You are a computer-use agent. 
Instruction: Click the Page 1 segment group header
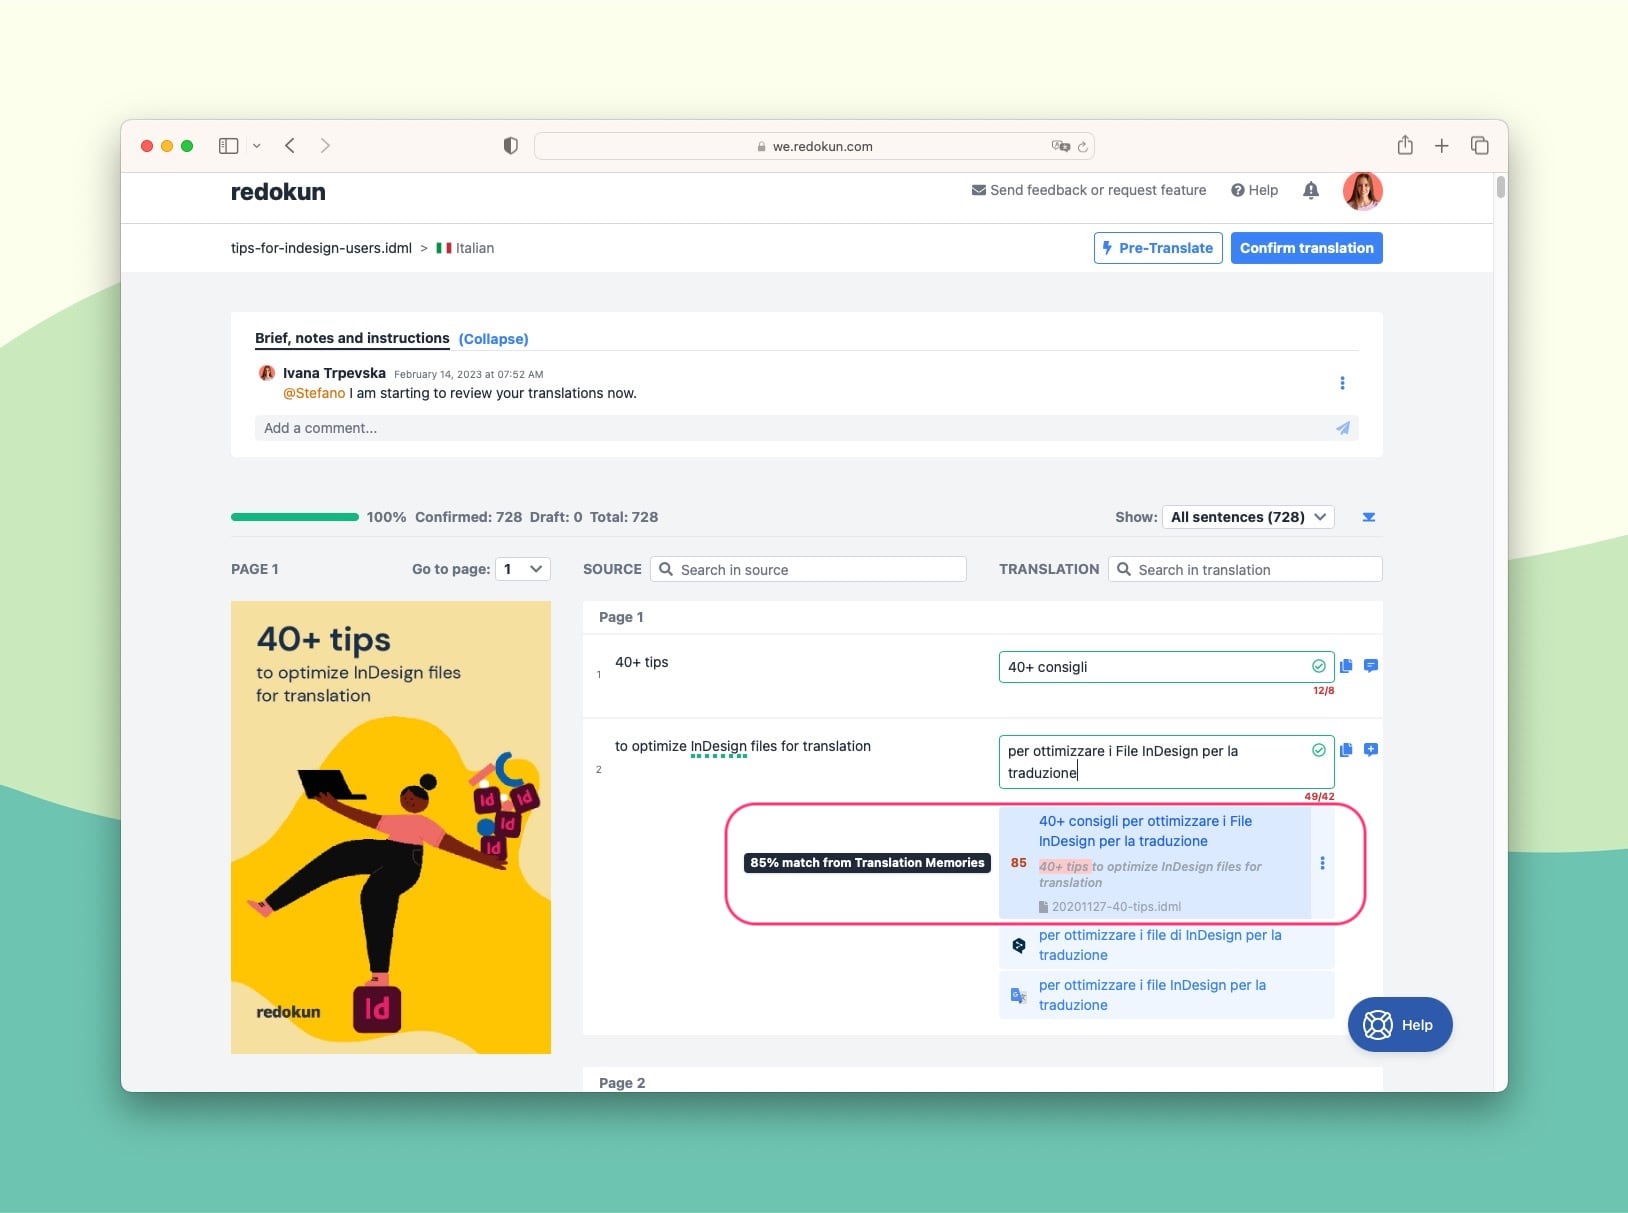pos(983,617)
